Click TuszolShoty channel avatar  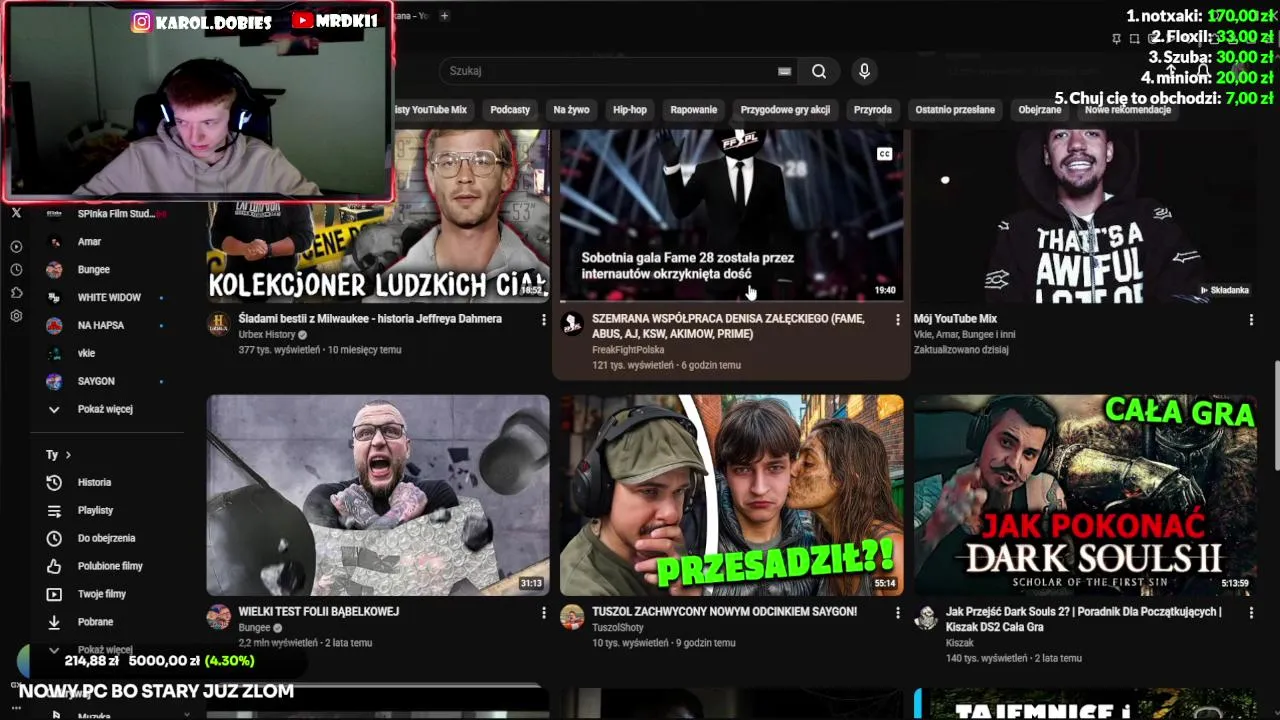(x=572, y=616)
